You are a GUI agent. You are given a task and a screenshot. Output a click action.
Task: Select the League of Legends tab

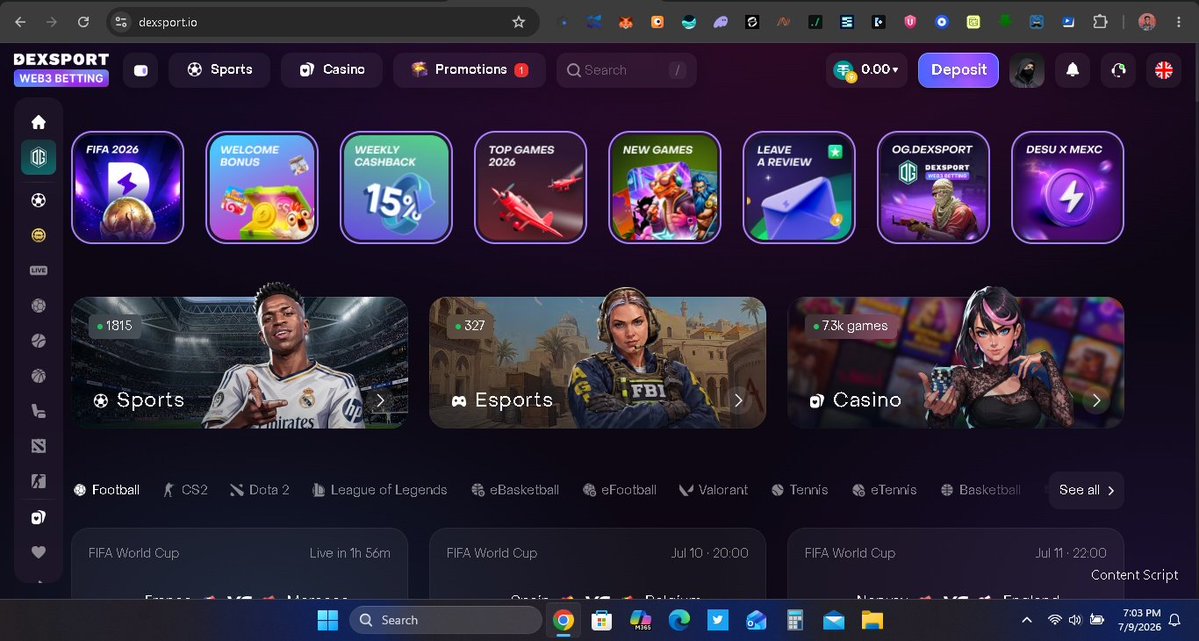click(x=379, y=490)
